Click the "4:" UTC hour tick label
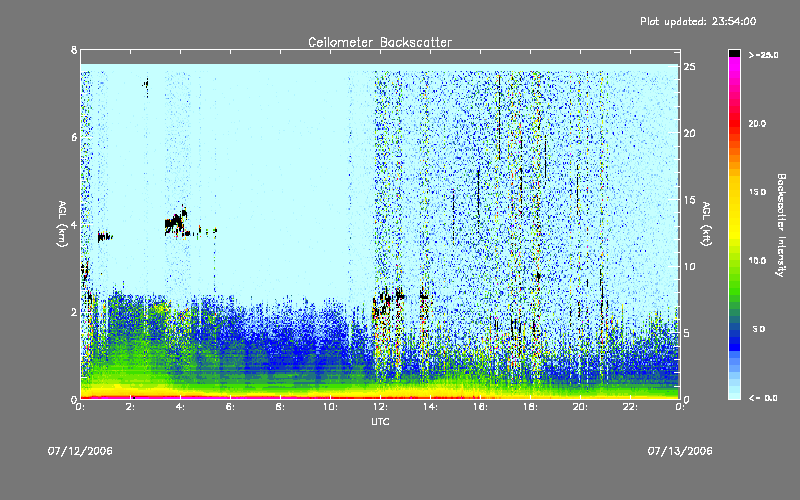 click(x=180, y=407)
